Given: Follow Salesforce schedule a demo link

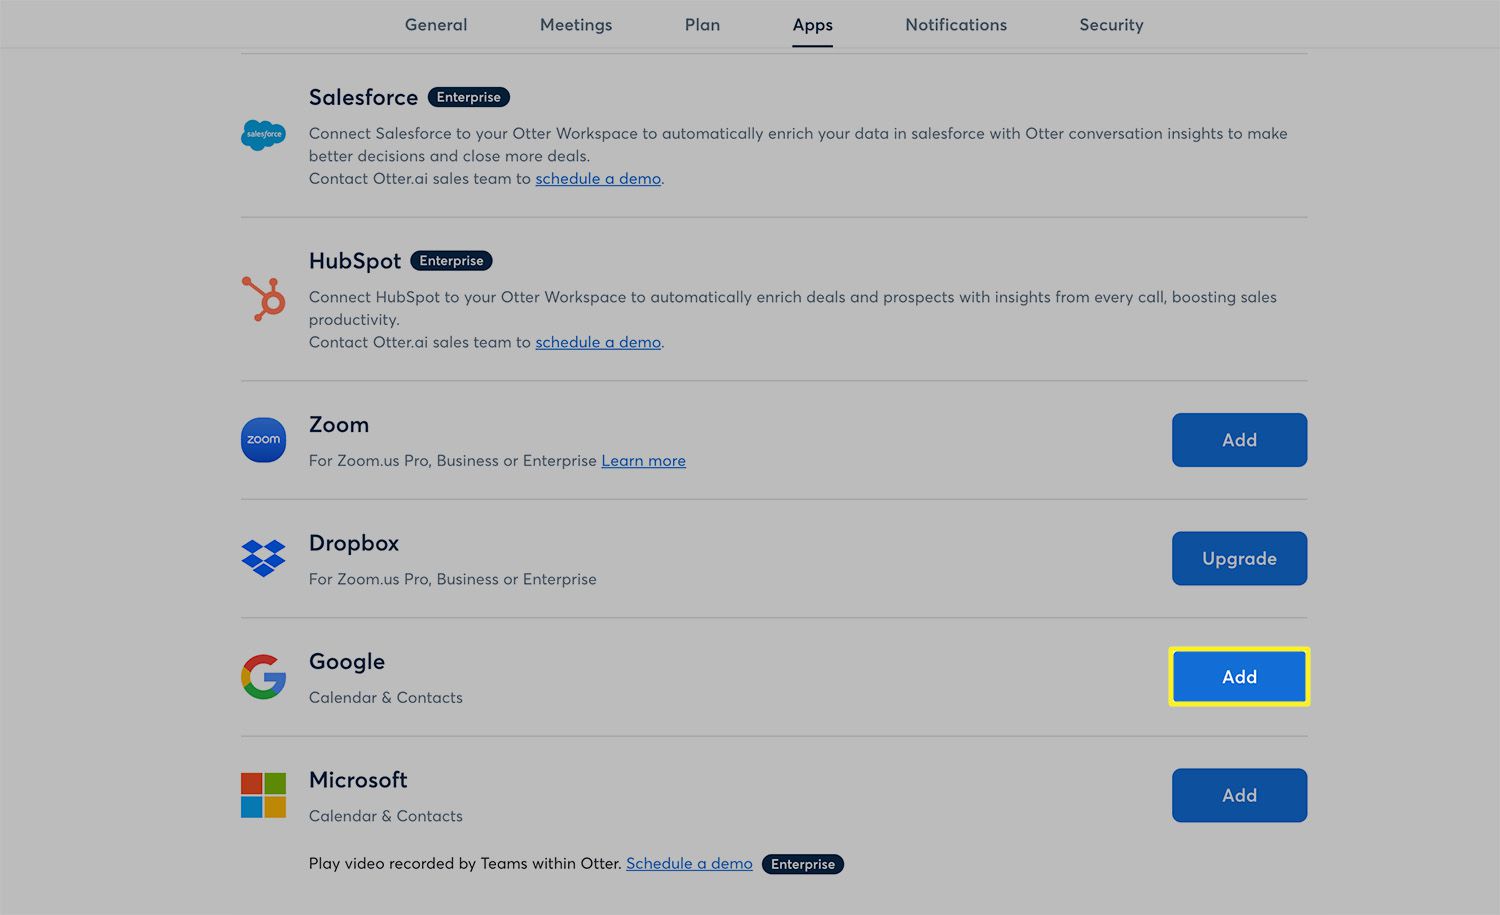Looking at the screenshot, I should [598, 179].
